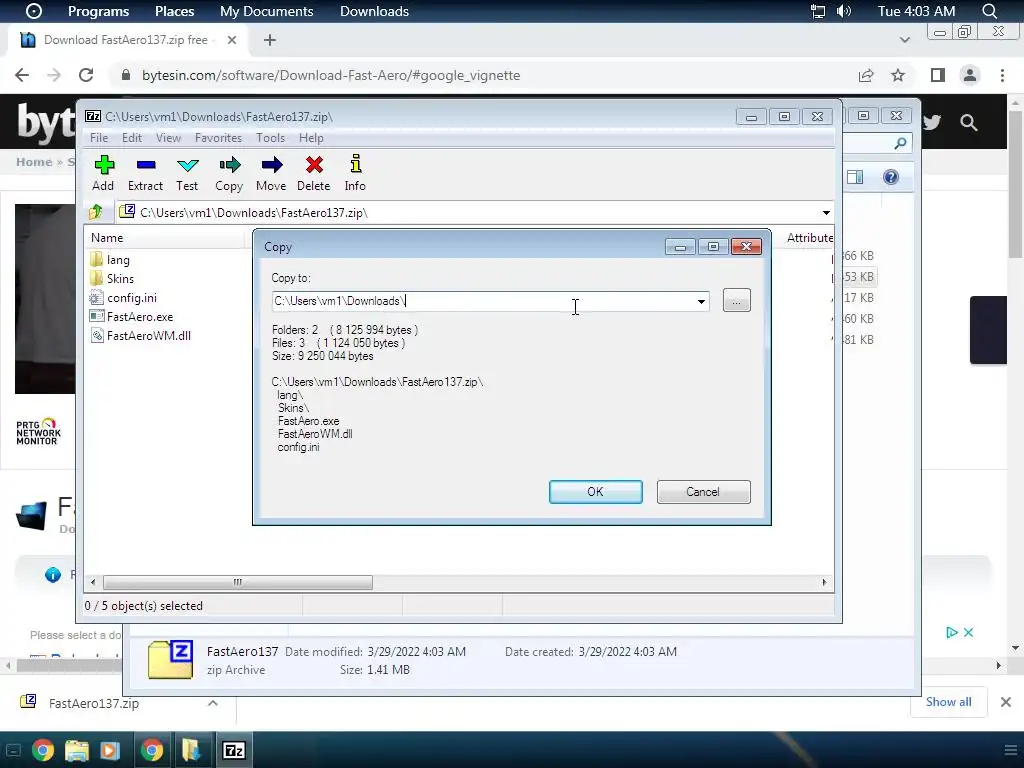
Task: Expand the Copy to path dropdown
Action: click(701, 301)
